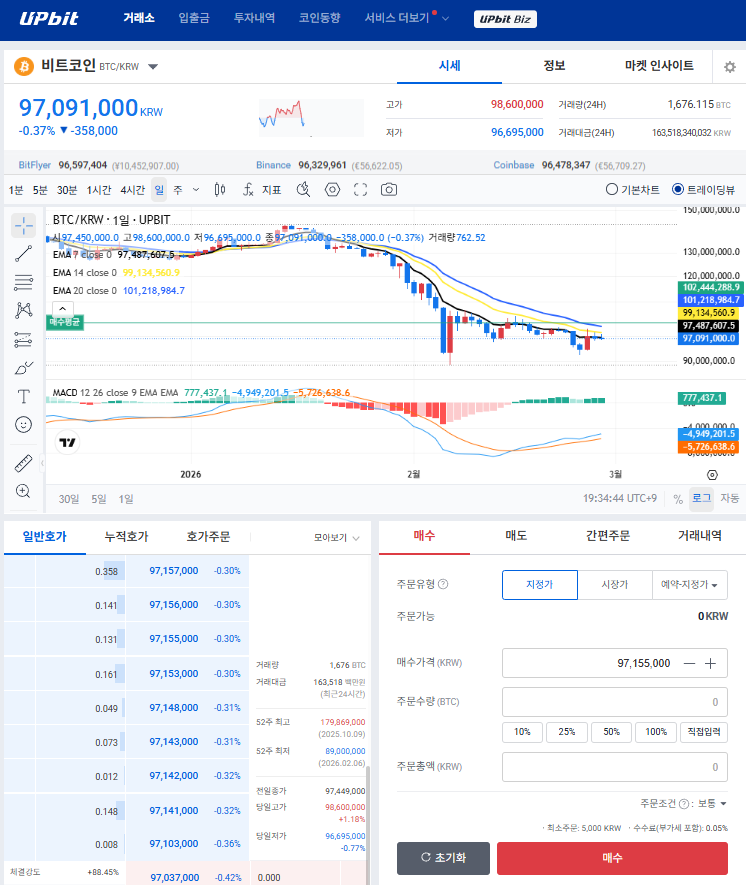Open the timeframe more-options chevron
The image size is (746, 885).
coord(196,190)
